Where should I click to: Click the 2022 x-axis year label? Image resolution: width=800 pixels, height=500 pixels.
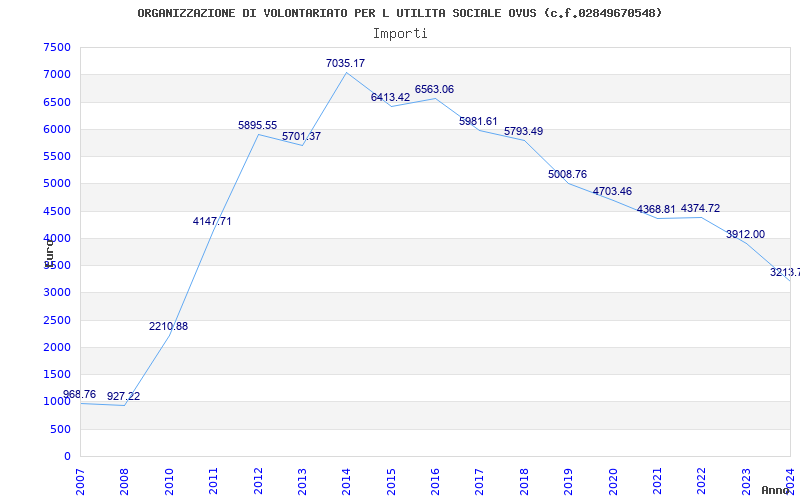click(x=702, y=481)
